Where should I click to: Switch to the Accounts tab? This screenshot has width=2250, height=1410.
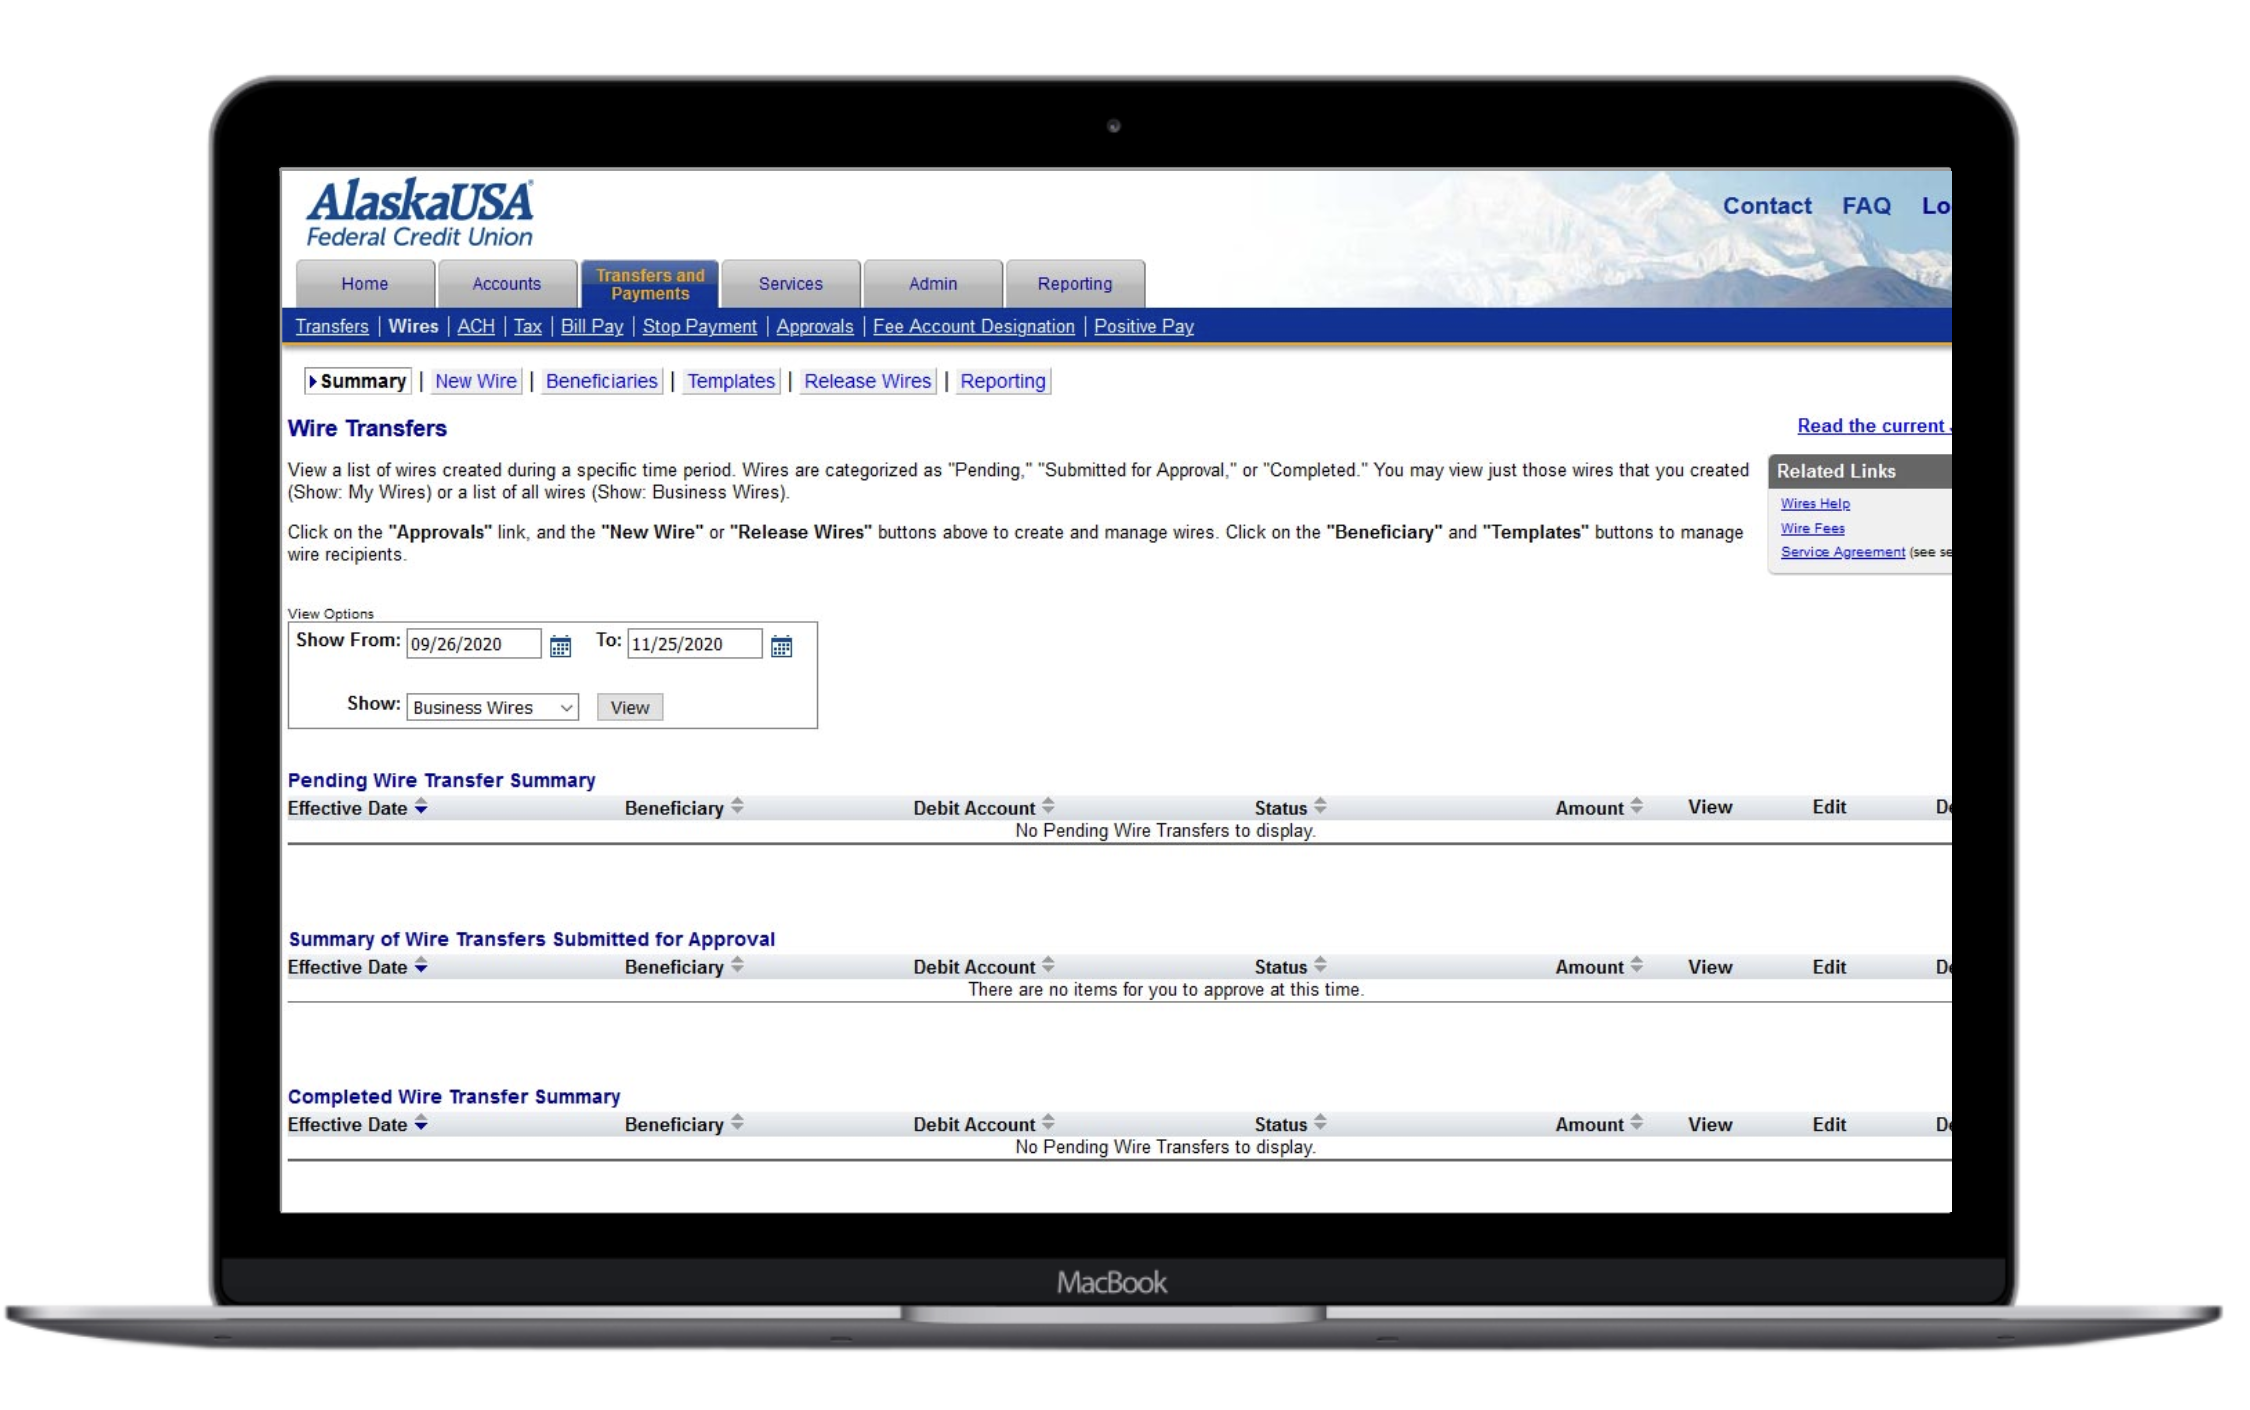tap(507, 284)
